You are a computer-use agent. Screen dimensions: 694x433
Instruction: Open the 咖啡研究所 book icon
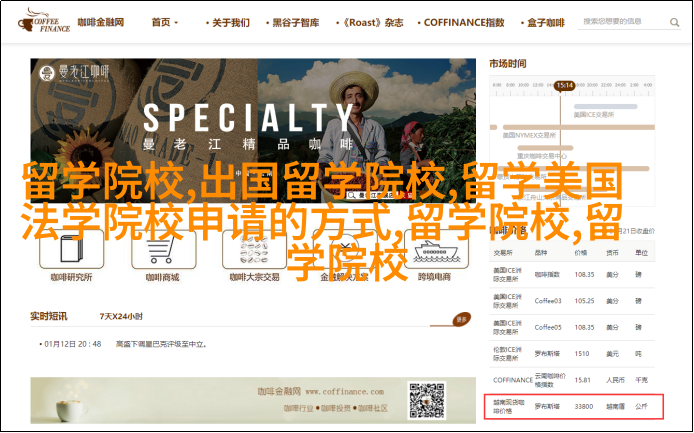(72, 249)
